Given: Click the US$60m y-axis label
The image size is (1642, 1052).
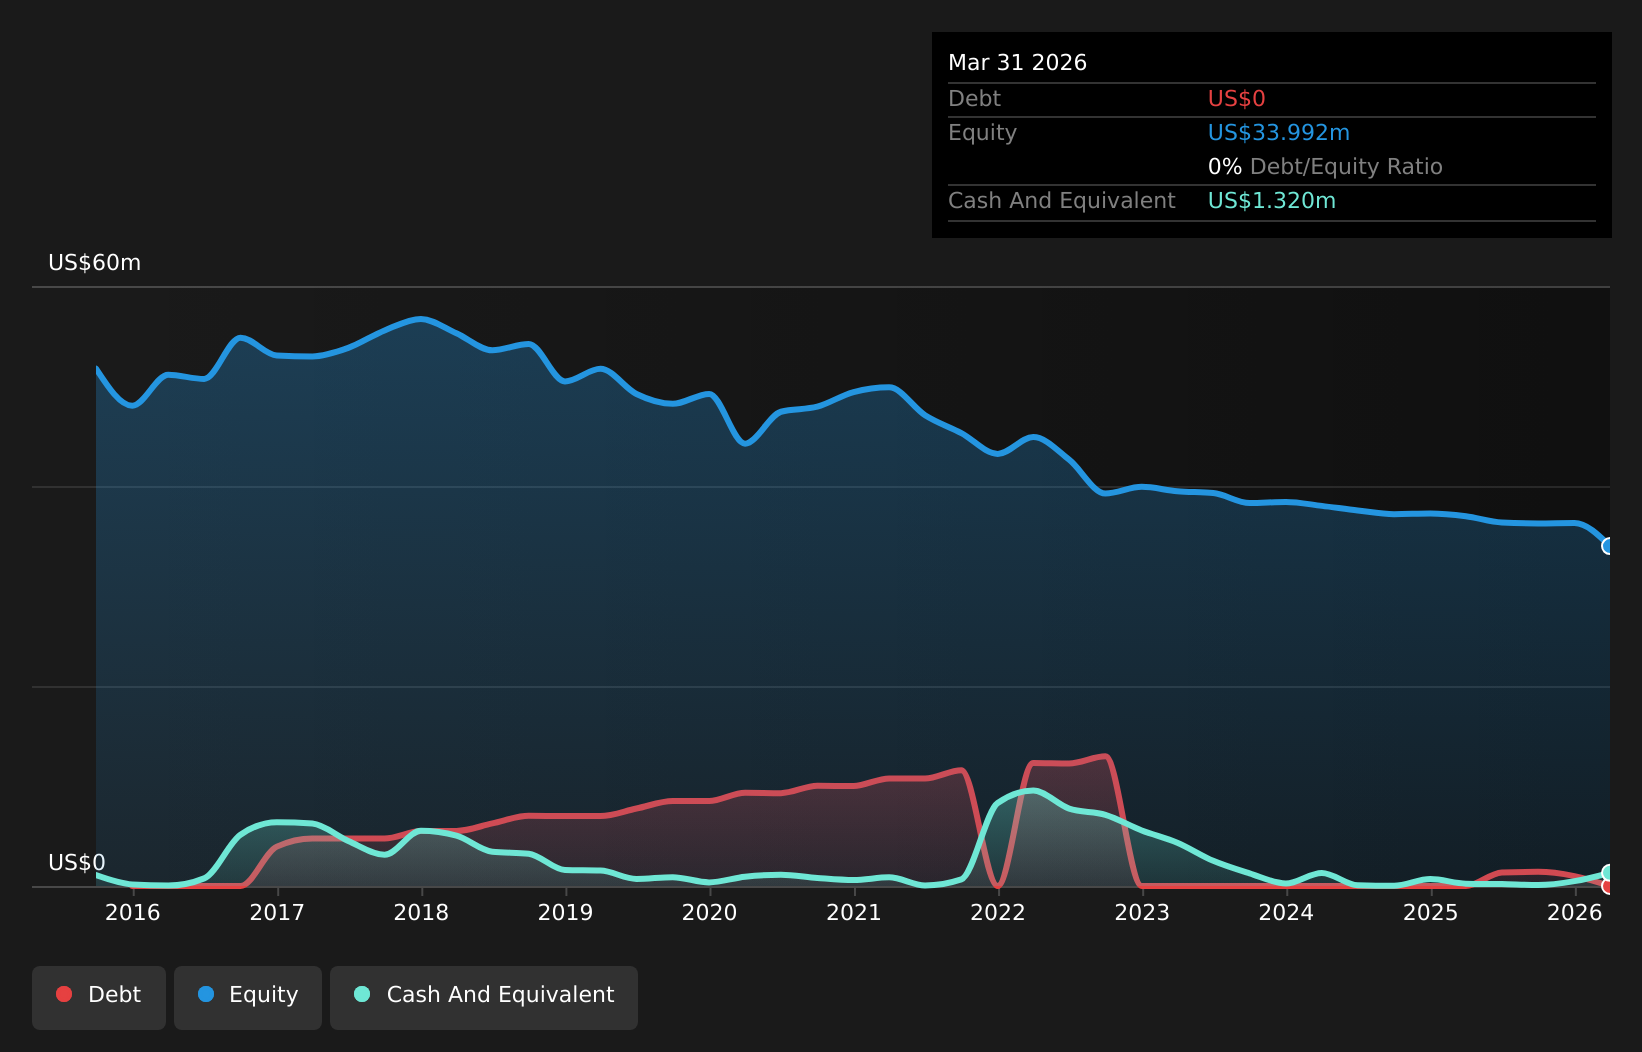Looking at the screenshot, I should point(95,263).
